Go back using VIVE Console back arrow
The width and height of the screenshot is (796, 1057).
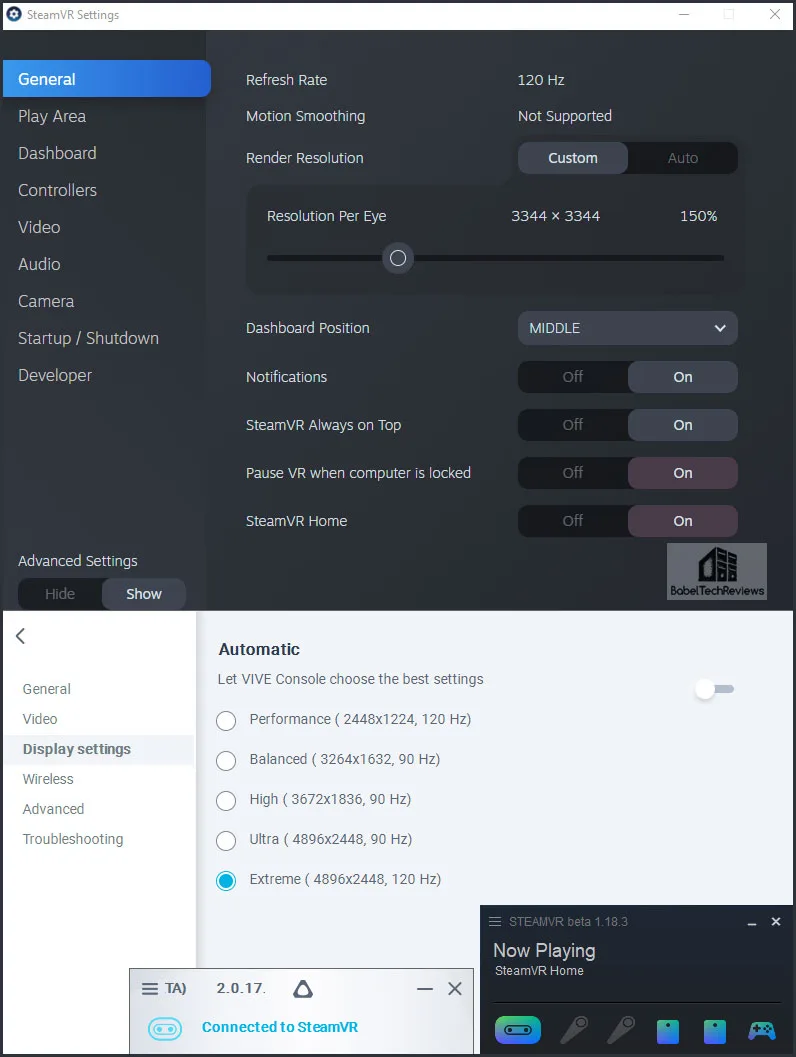click(x=21, y=636)
